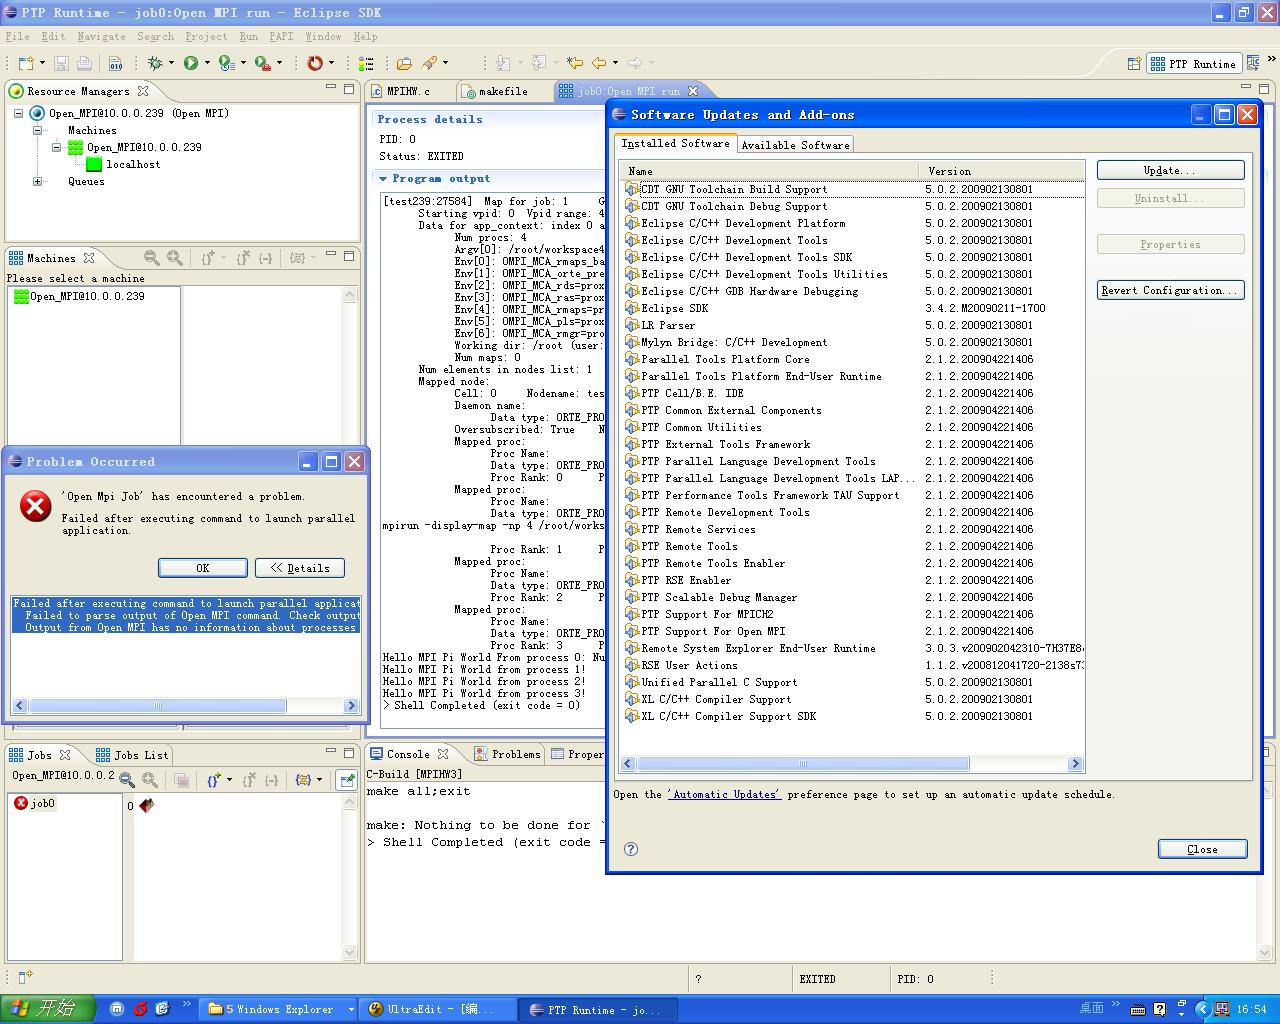Click Windows Explorer taskbar group

(x=276, y=1009)
